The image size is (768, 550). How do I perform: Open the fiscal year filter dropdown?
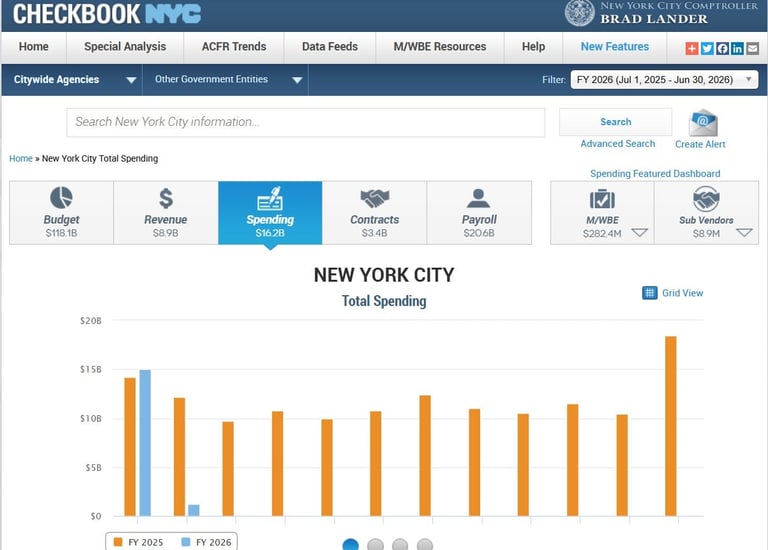(x=664, y=79)
